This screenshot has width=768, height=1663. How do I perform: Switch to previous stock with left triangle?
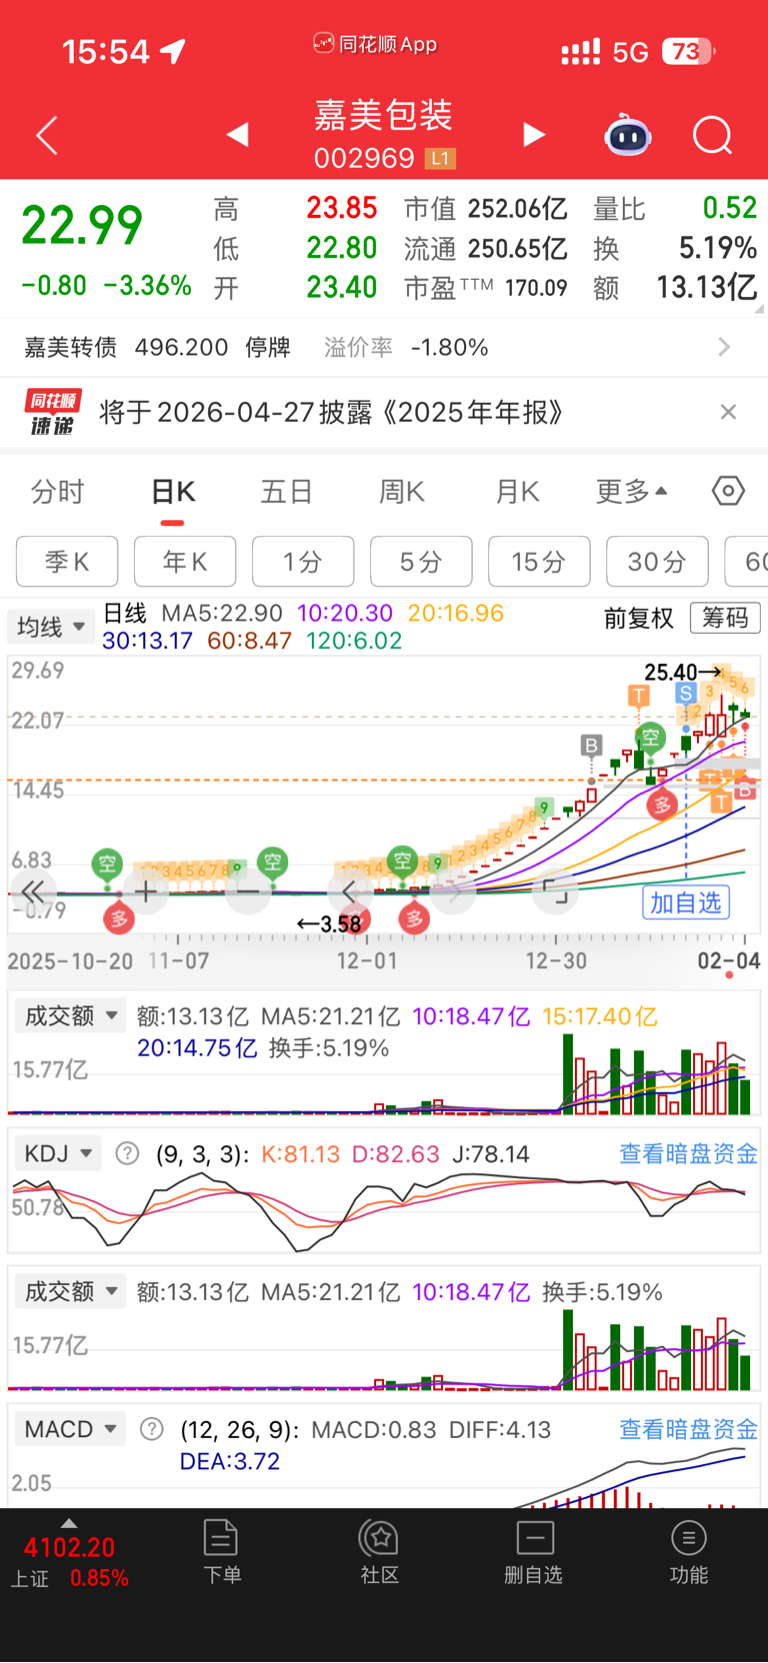[237, 134]
